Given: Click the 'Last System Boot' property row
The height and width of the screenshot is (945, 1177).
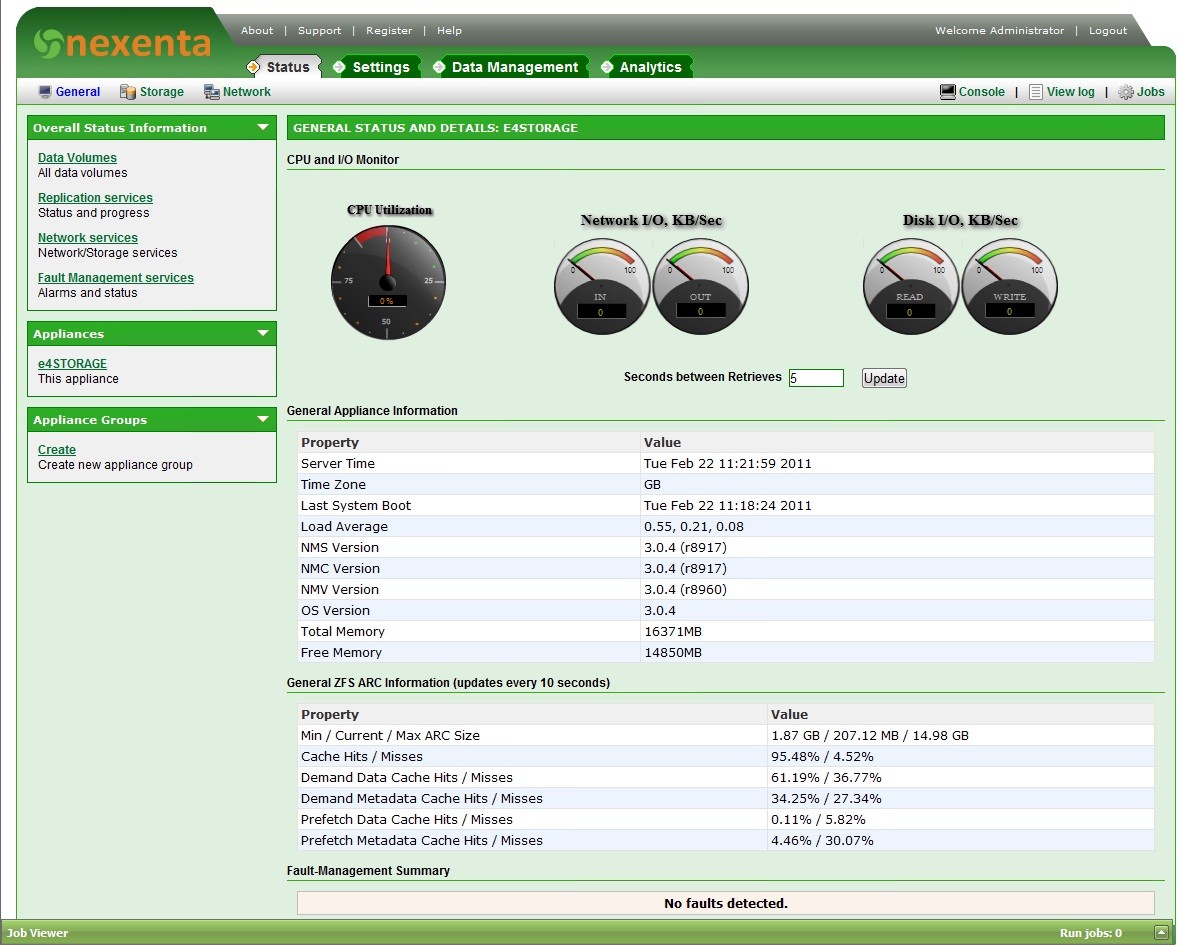Looking at the screenshot, I should coord(727,505).
